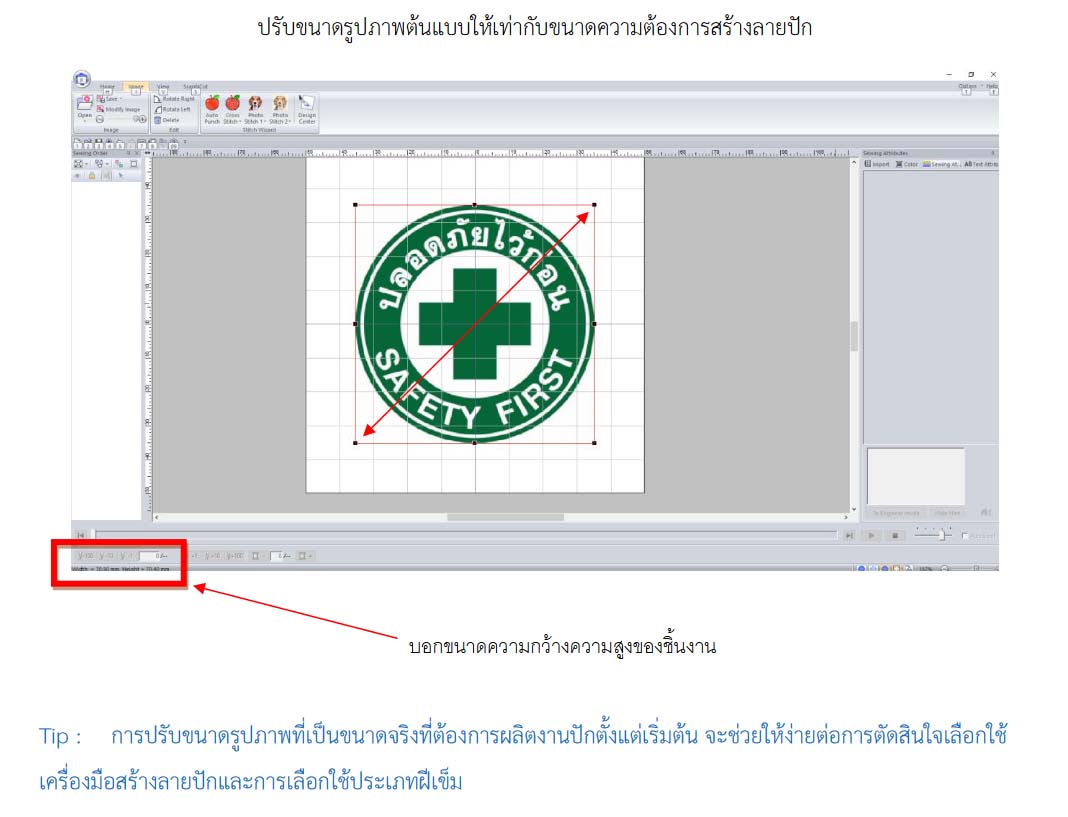This screenshot has height=817, width=1068.
Task: Launch Photo Stitch 2 wizard
Action: [280, 109]
